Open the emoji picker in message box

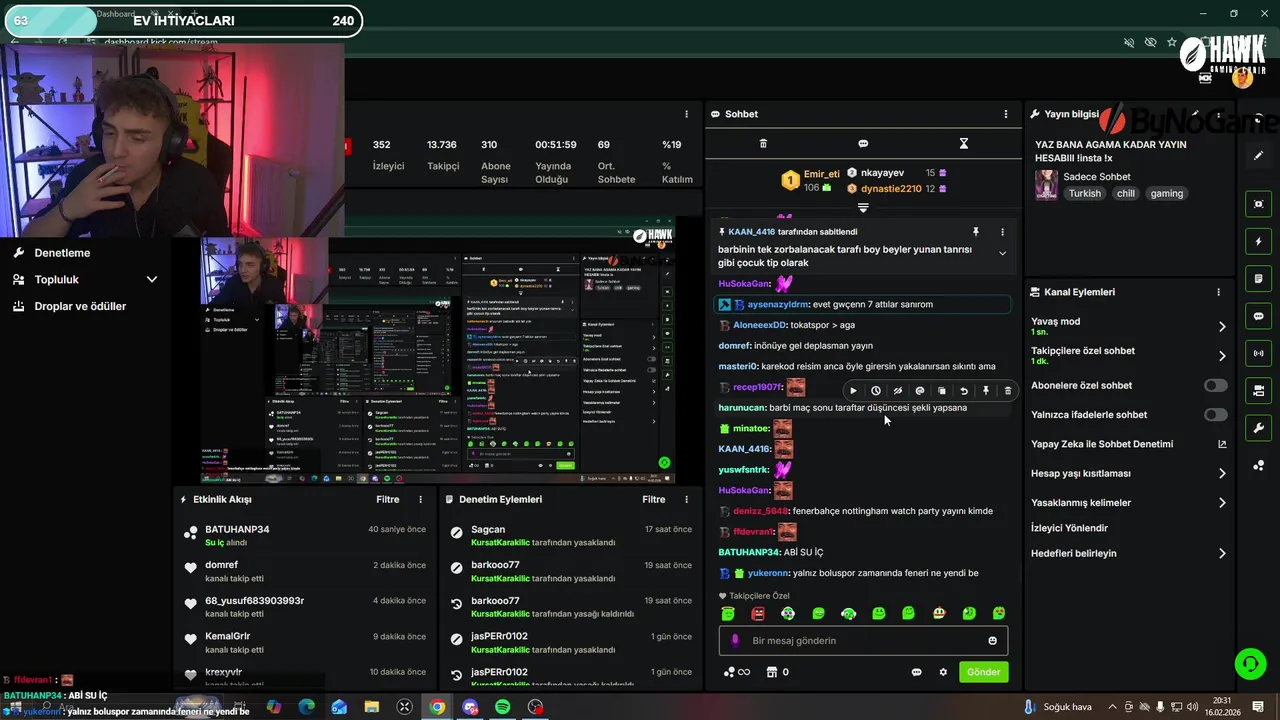(x=992, y=641)
